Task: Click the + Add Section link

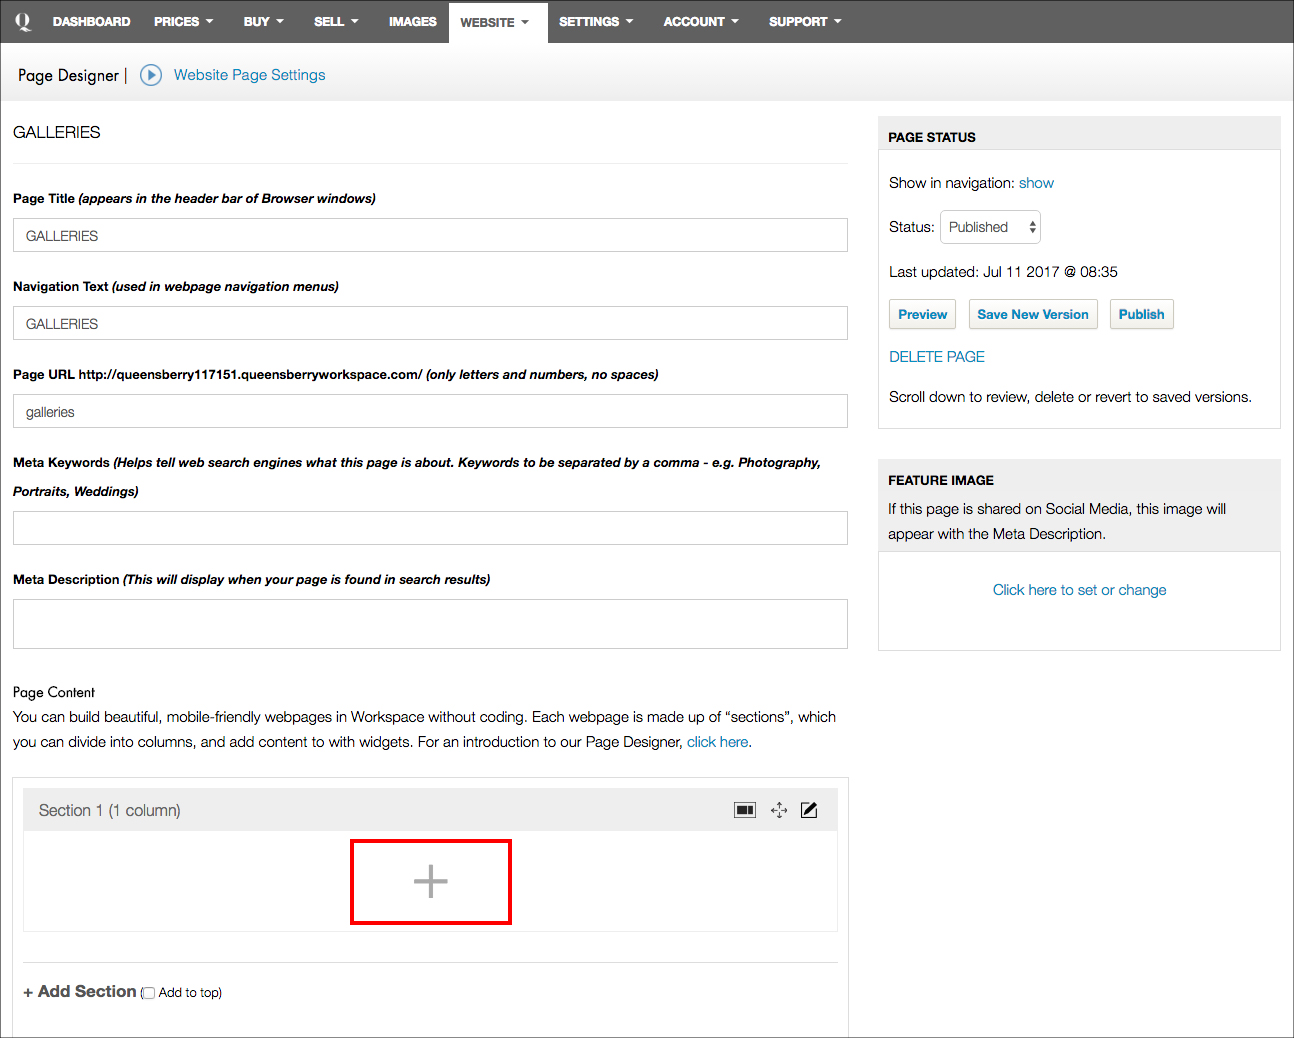Action: [80, 991]
